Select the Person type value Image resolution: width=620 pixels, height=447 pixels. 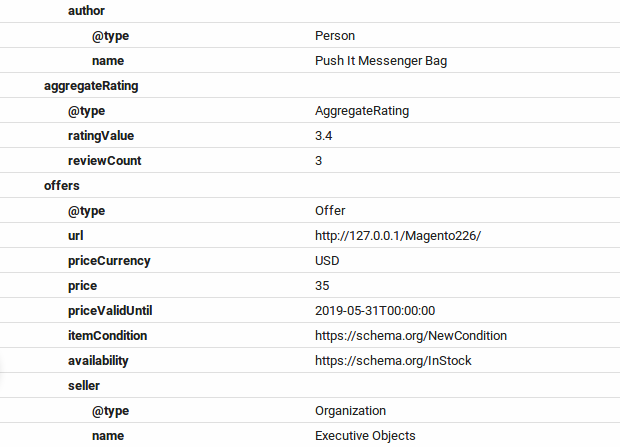pyautogui.click(x=335, y=36)
